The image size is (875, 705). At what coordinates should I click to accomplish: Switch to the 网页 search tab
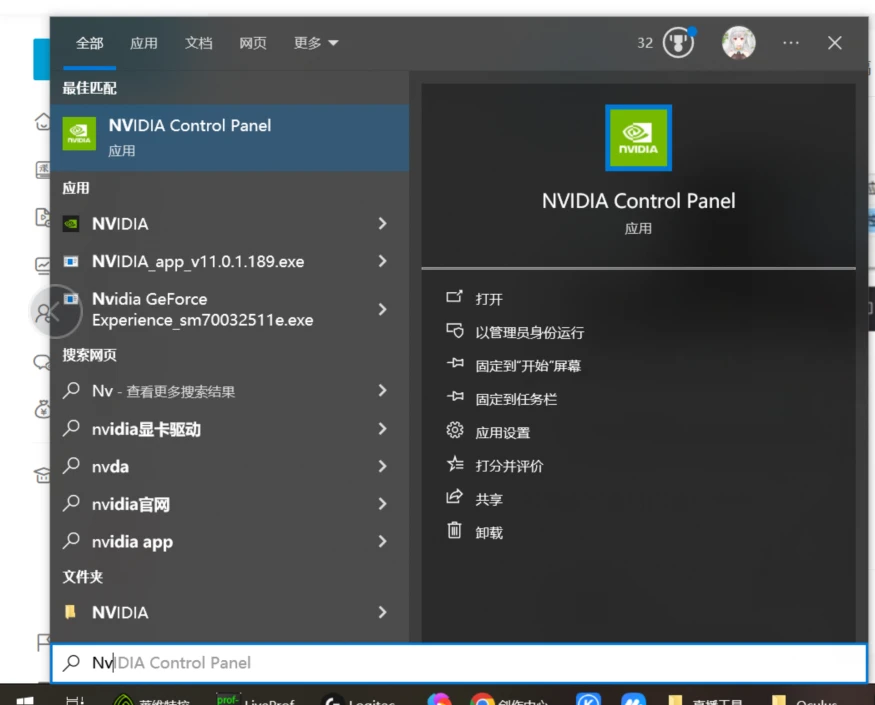coord(253,43)
